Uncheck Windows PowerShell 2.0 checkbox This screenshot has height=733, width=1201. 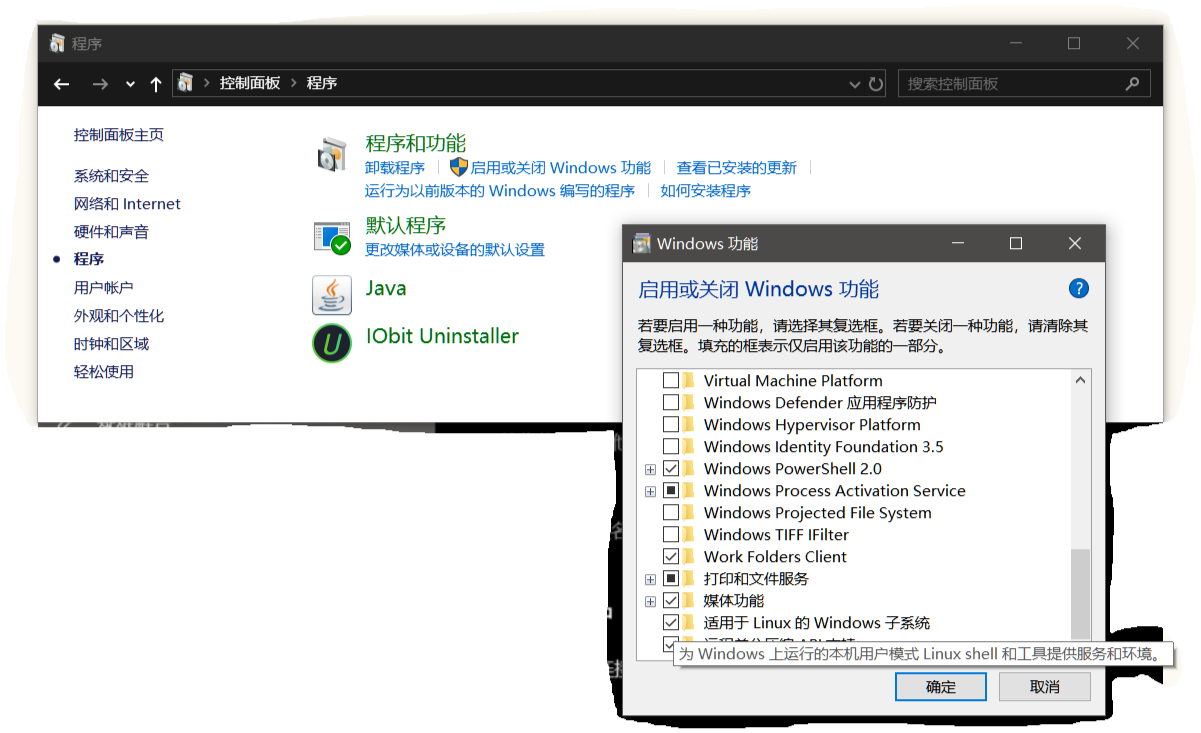[x=671, y=469]
